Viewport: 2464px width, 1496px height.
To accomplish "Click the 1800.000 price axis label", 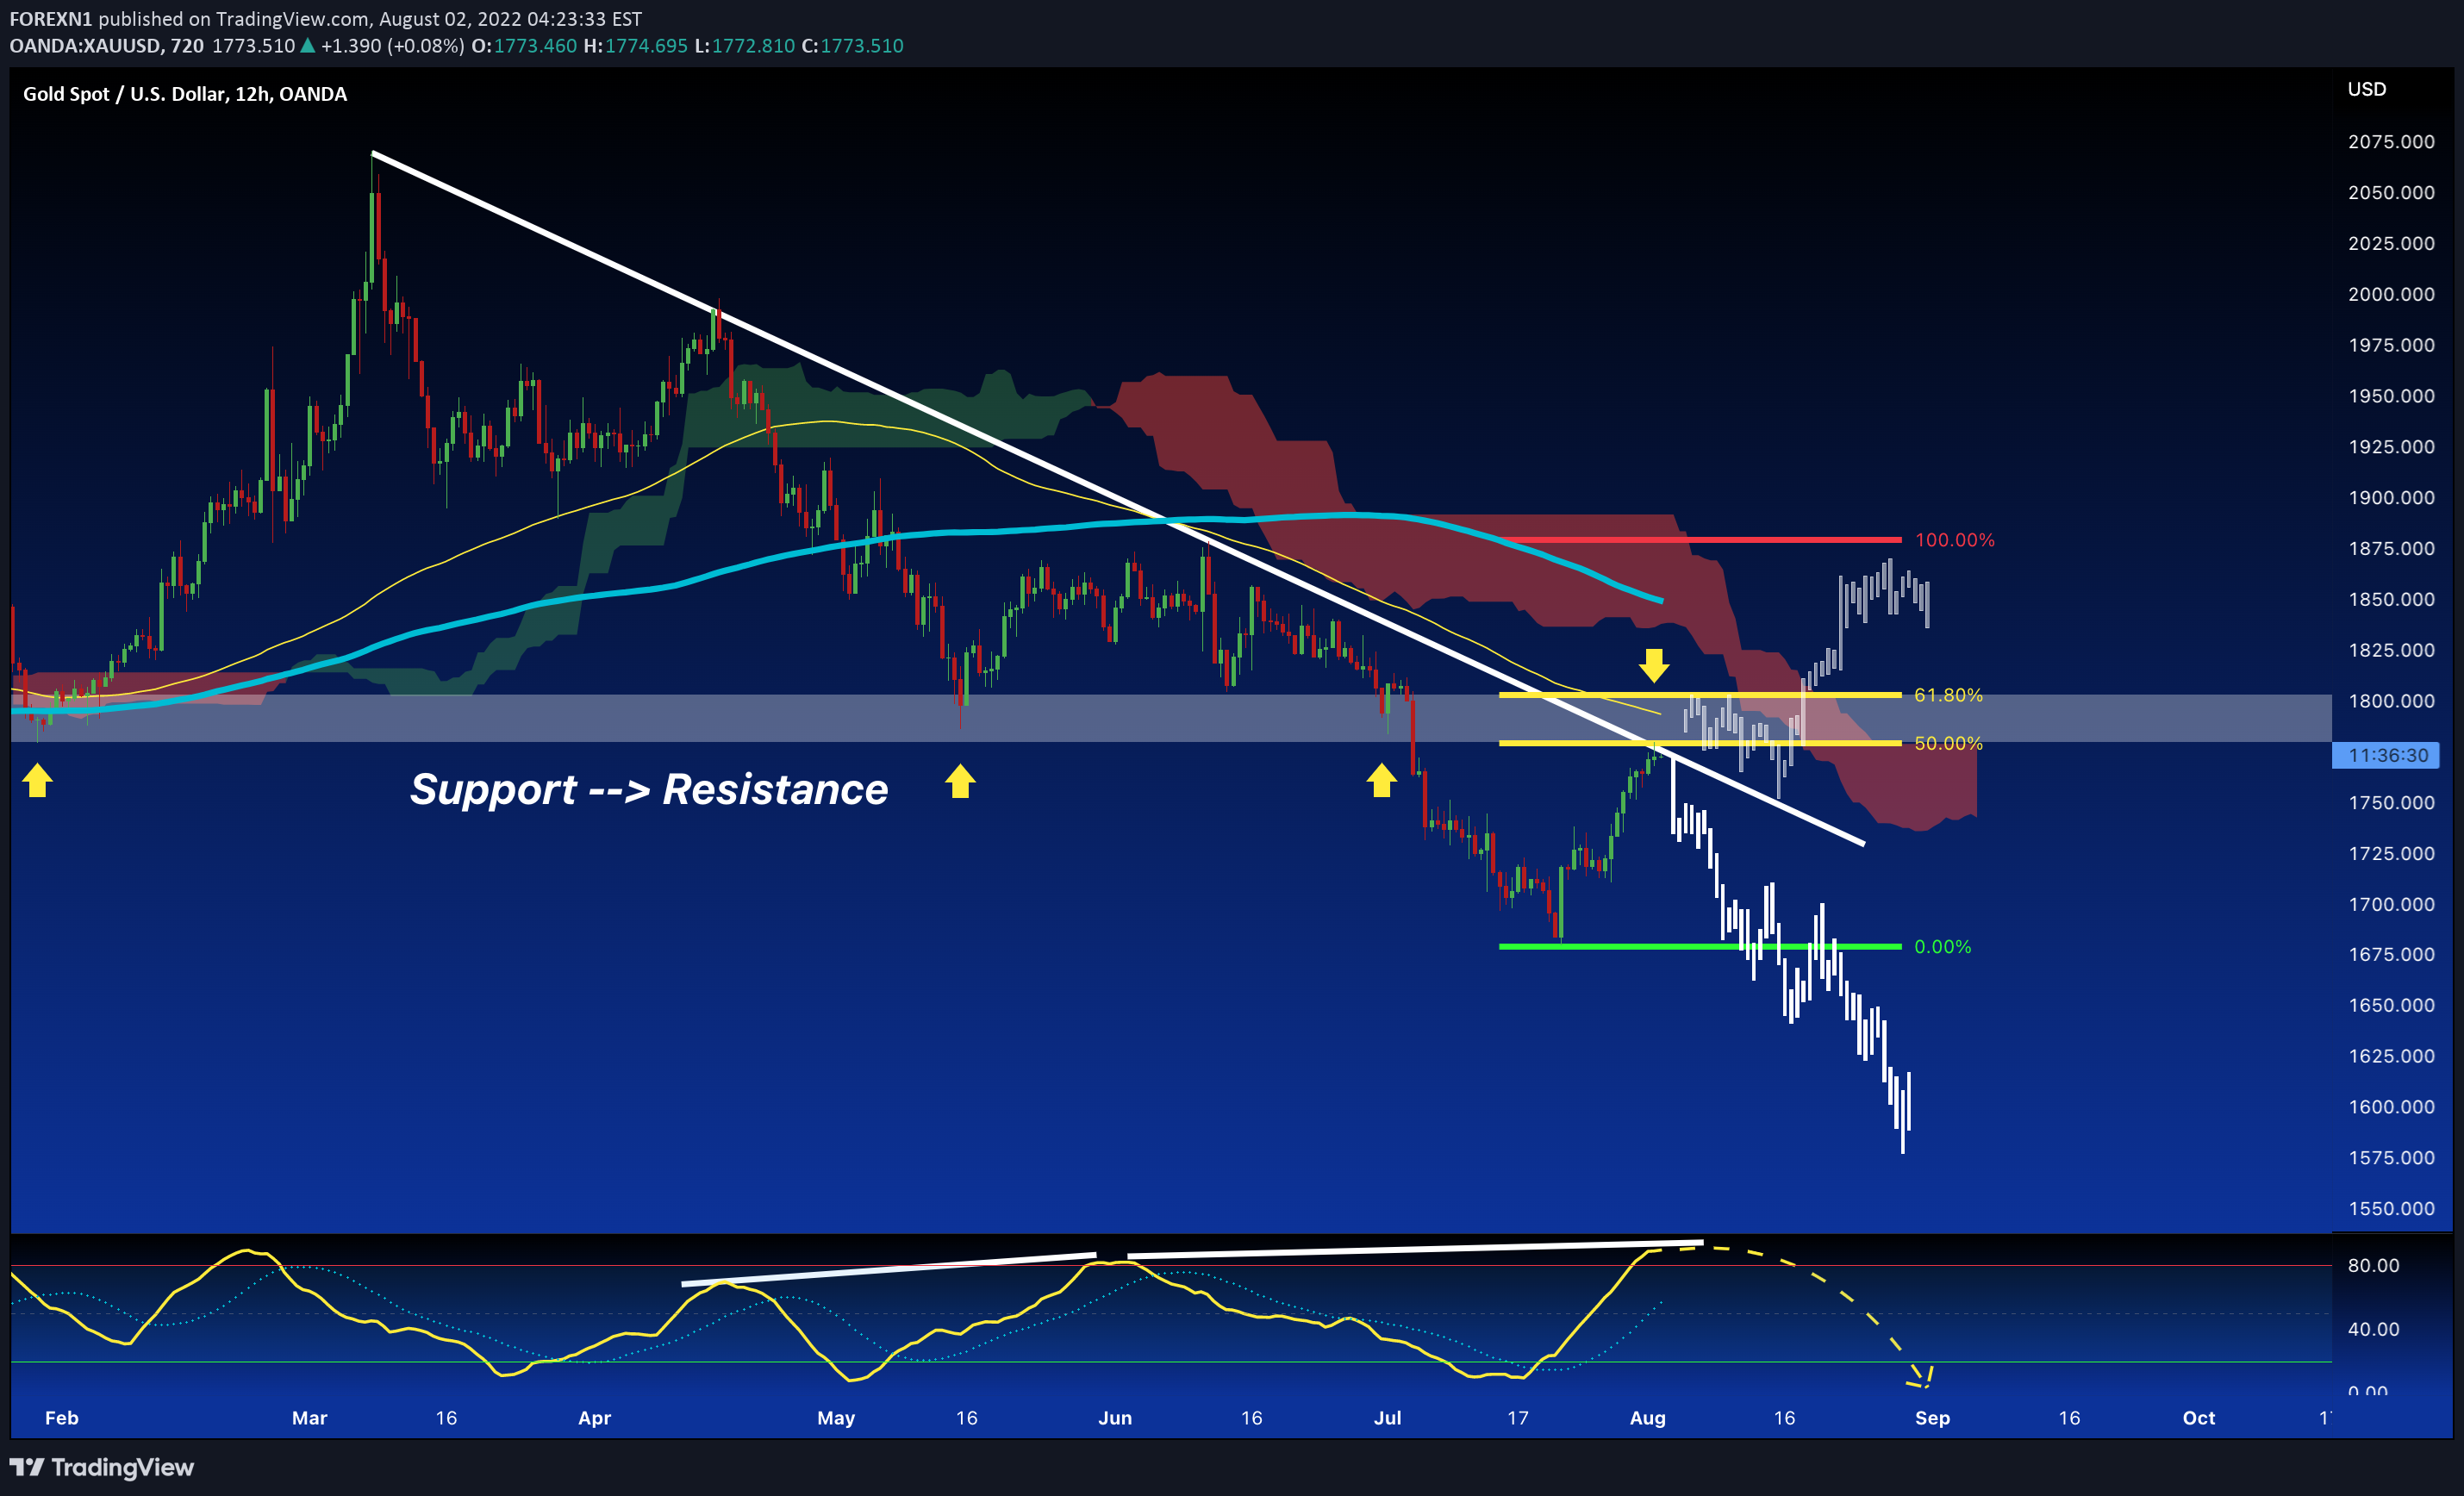I will point(2391,701).
